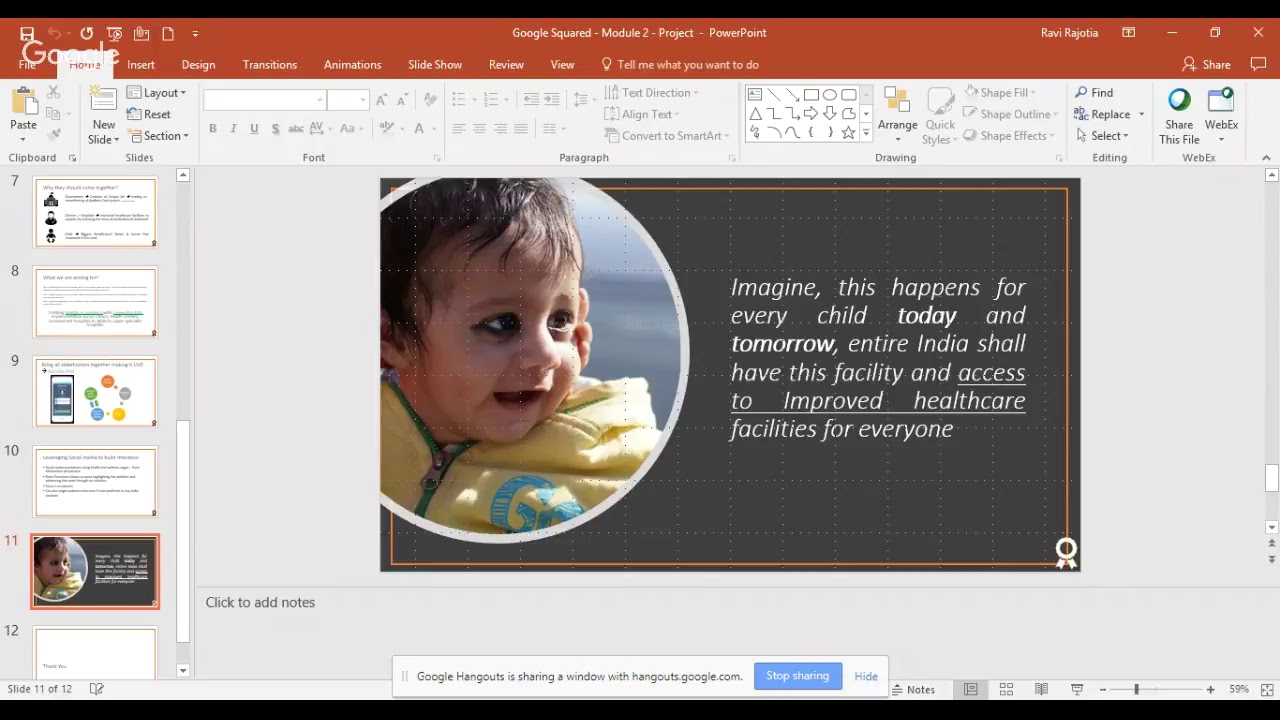Open the Layout dropdown
The image size is (1280, 720).
tap(157, 93)
